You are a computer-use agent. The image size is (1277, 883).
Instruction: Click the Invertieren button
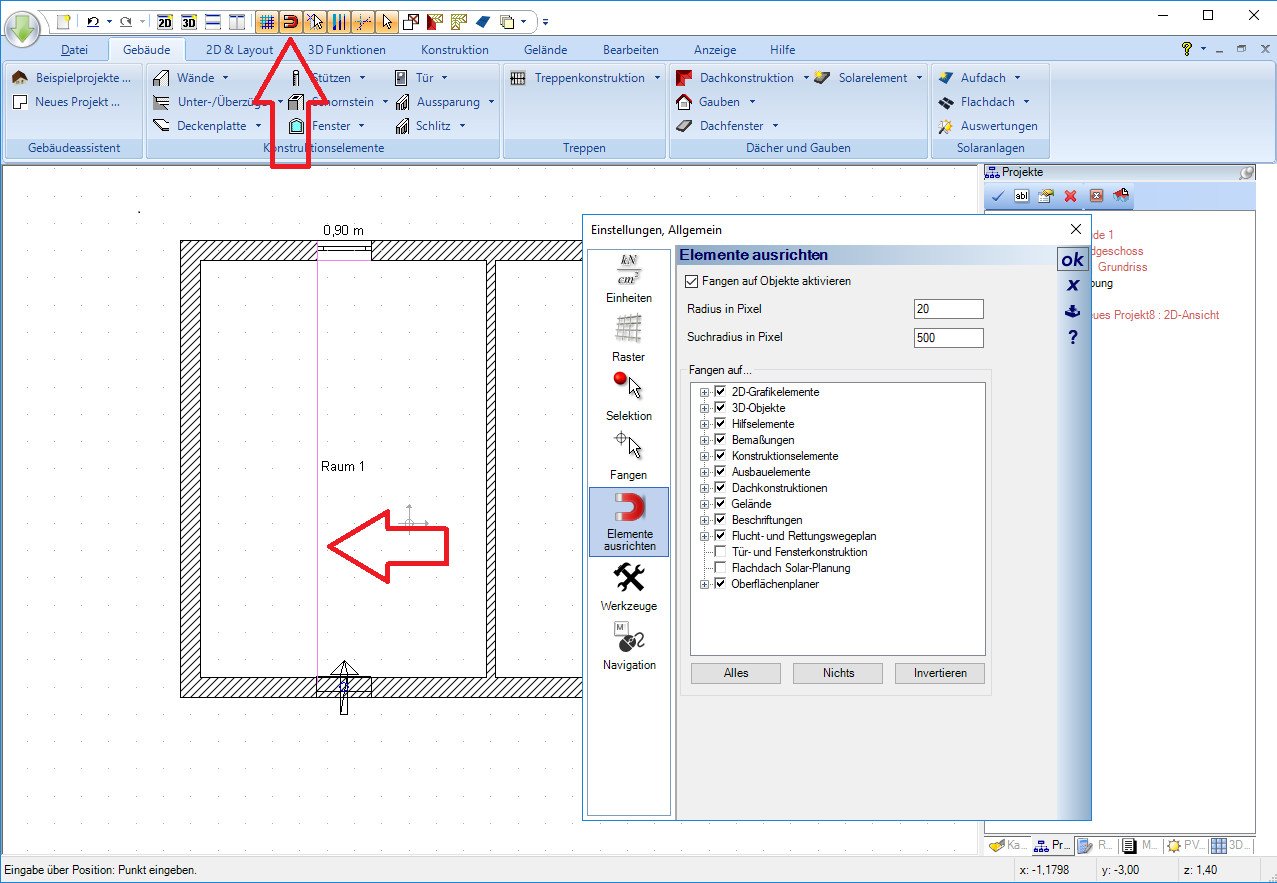click(x=939, y=673)
